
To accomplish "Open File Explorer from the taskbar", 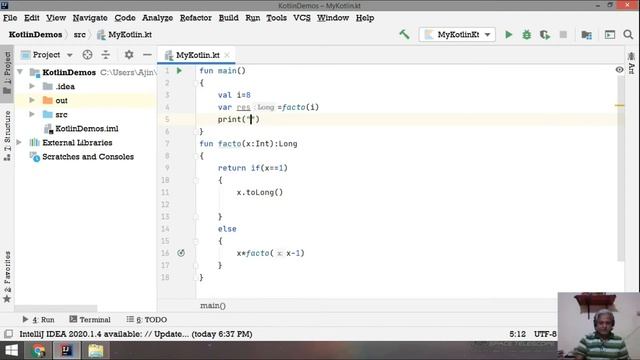I will point(96,351).
